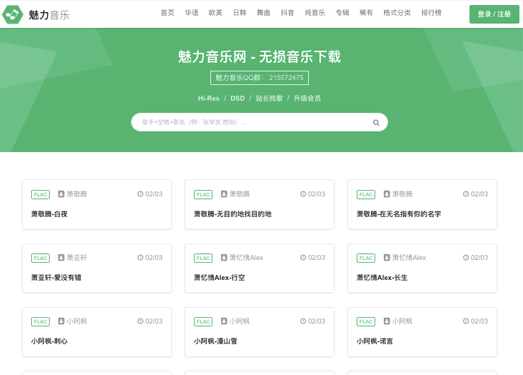Click the 魅力音乐QQ群 button

pyautogui.click(x=259, y=78)
